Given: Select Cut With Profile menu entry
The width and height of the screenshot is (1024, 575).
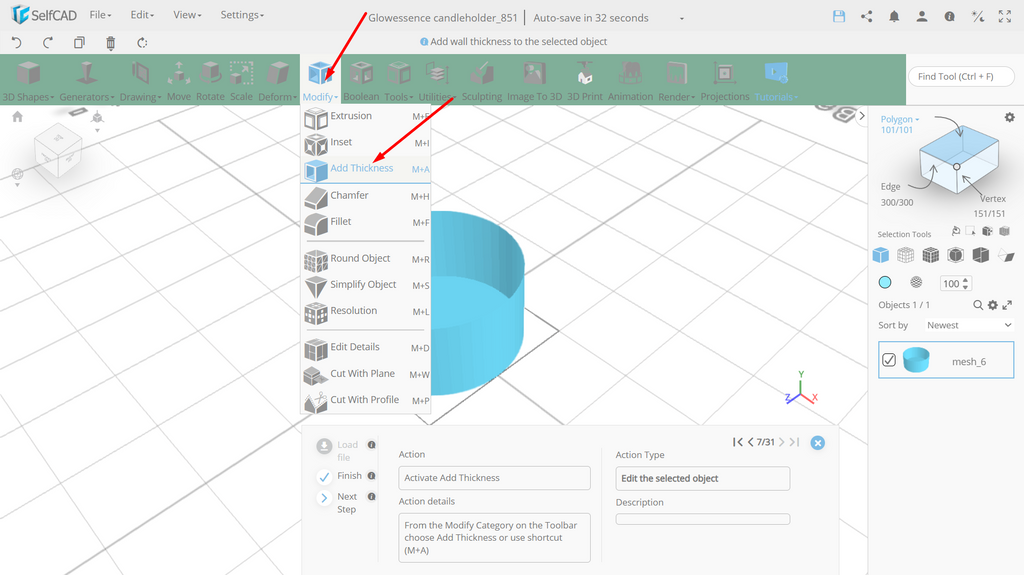Looking at the screenshot, I should coord(366,401).
